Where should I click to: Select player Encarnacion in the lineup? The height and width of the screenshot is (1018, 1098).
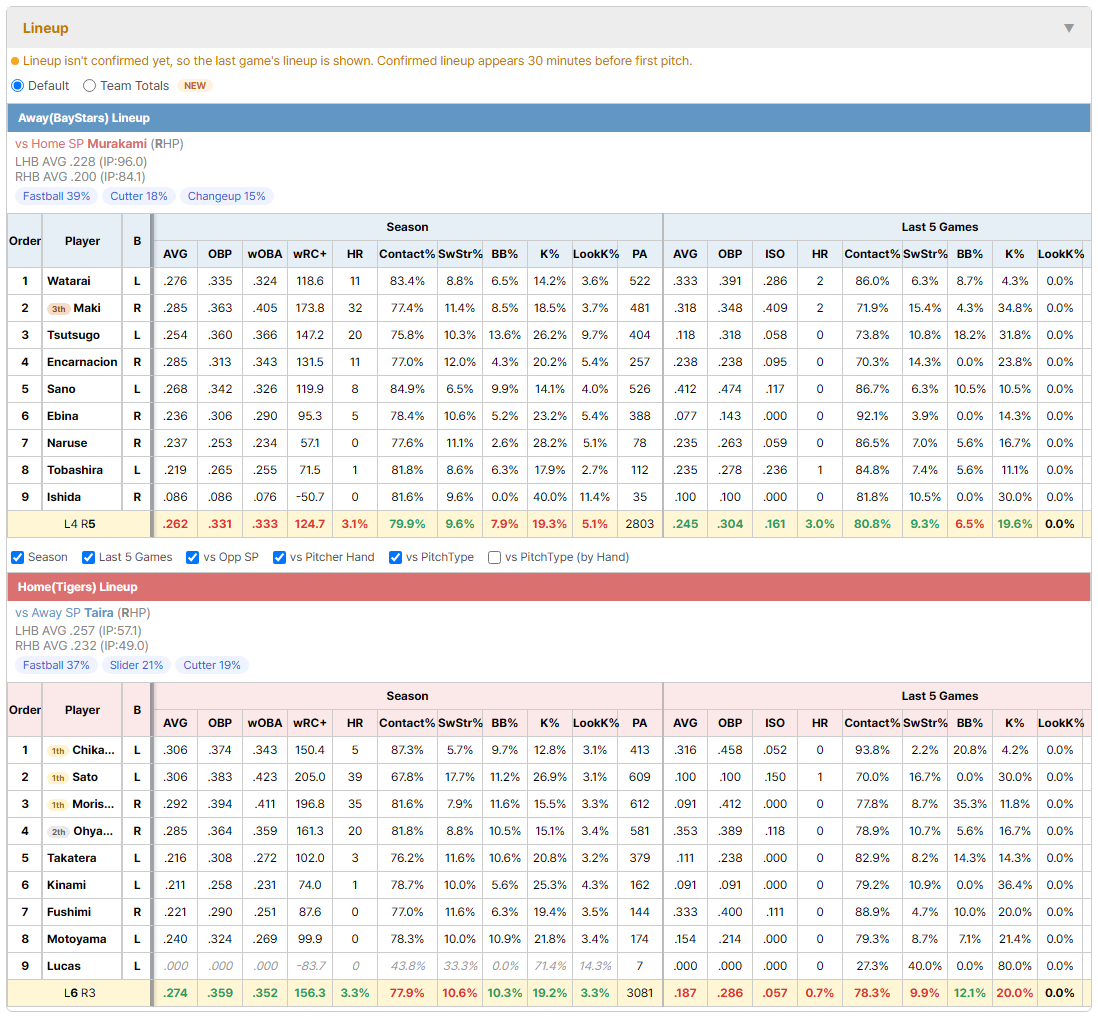click(x=82, y=362)
